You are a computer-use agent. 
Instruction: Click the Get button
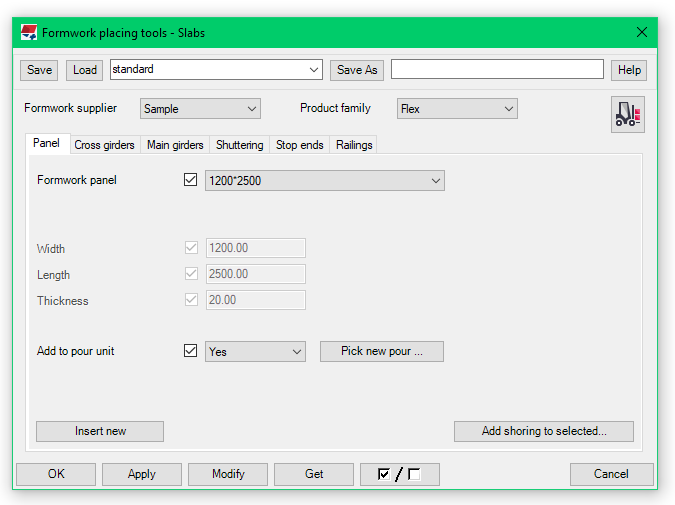(x=314, y=474)
